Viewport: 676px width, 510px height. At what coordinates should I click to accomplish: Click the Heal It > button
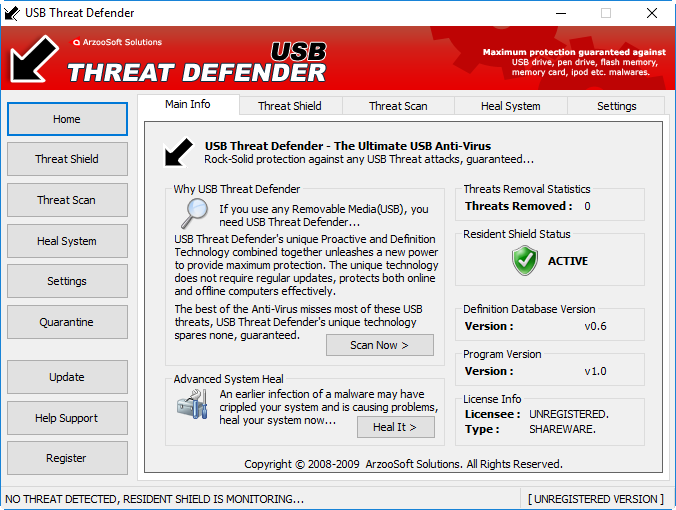click(x=396, y=427)
